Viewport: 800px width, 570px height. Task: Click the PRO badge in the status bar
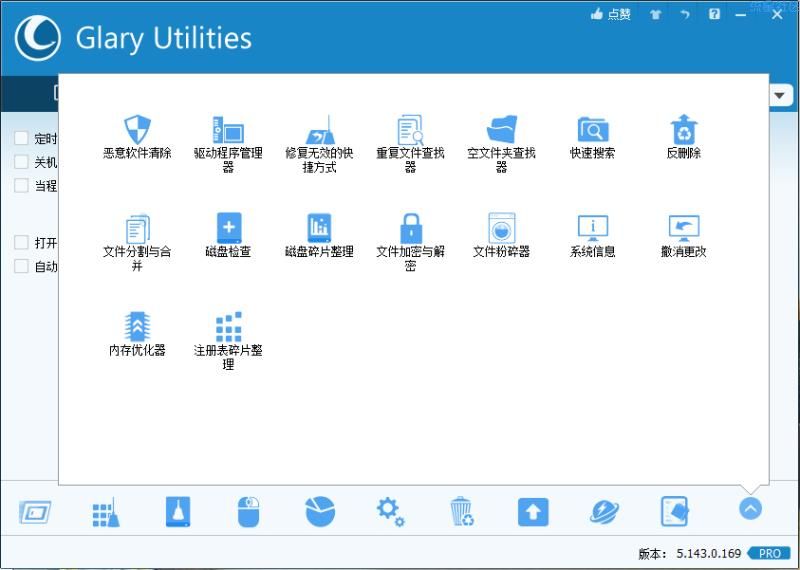pyautogui.click(x=769, y=553)
